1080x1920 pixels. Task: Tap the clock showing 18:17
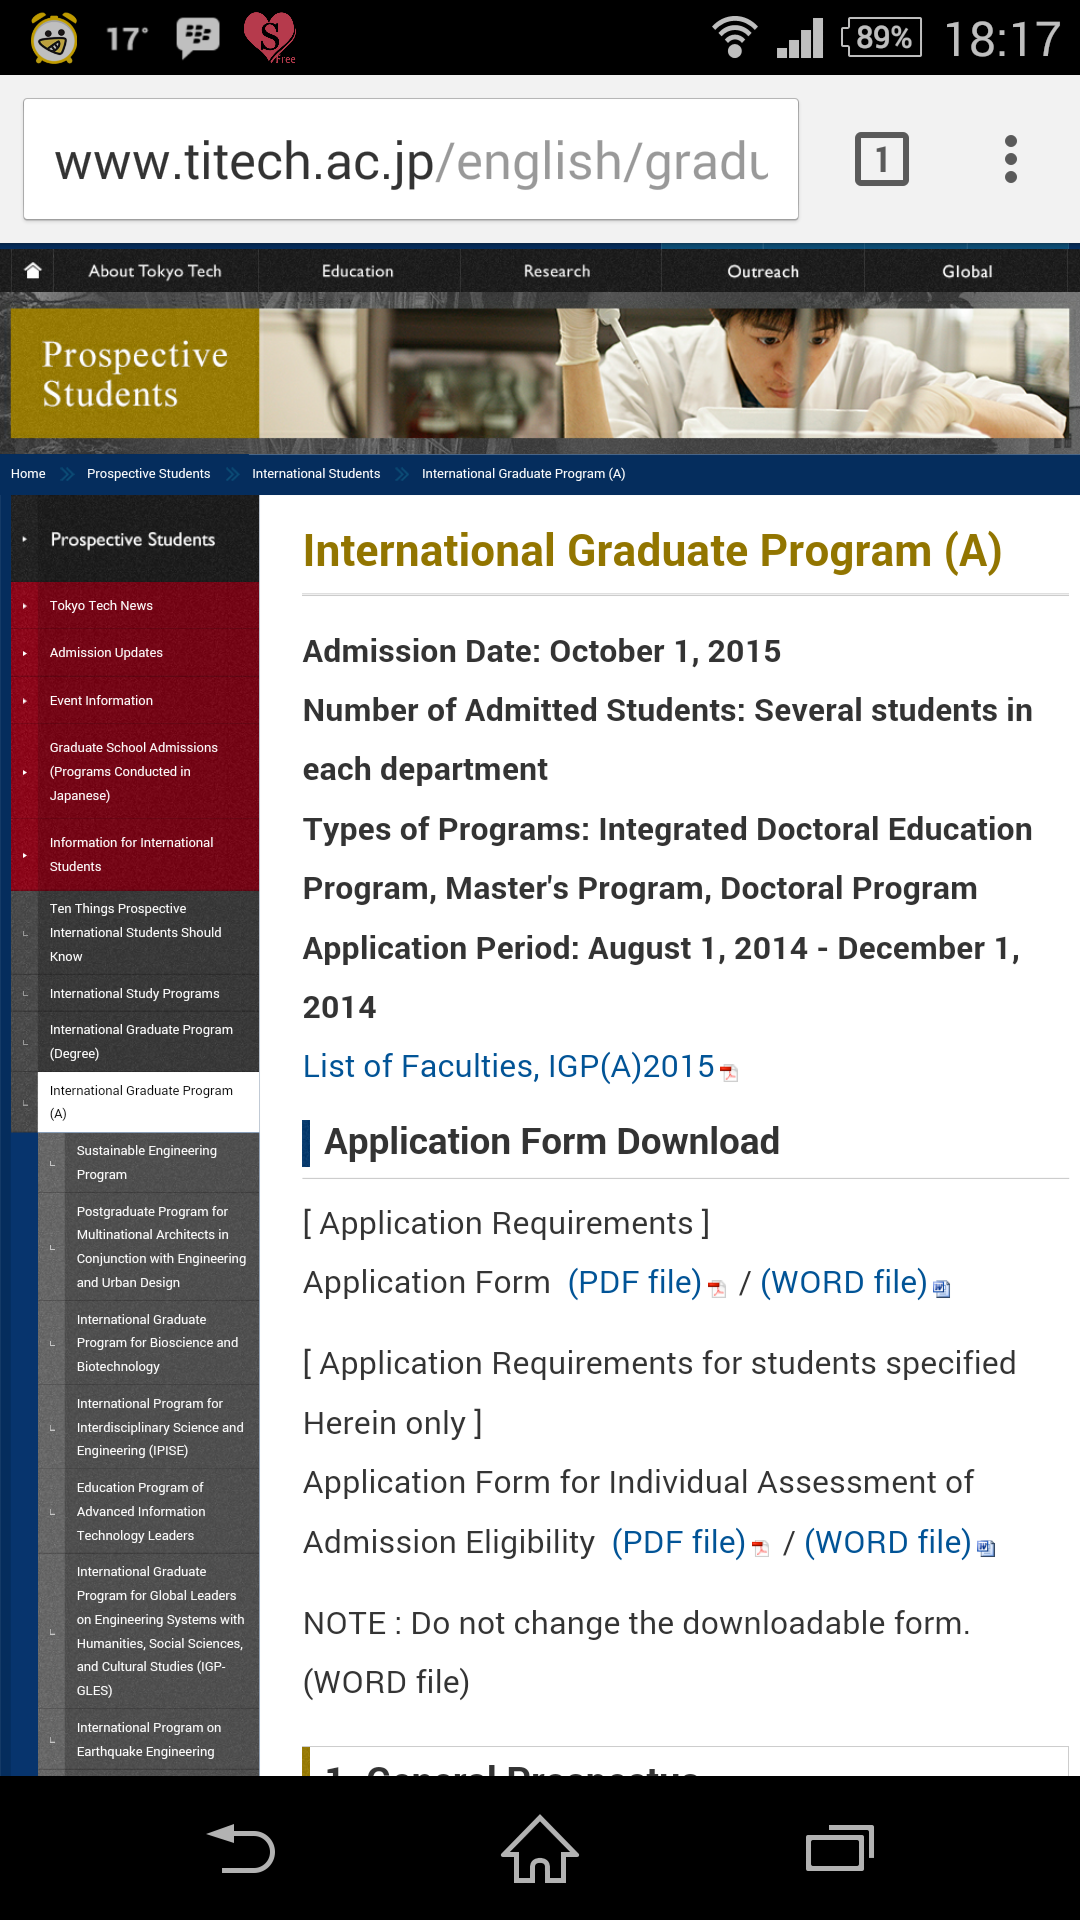point(1002,39)
